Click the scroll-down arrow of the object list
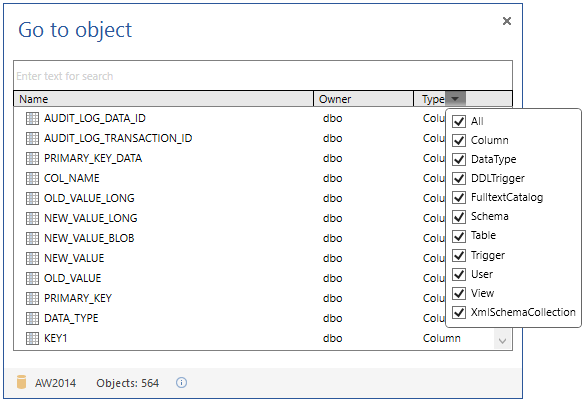This screenshot has width=585, height=403. tap(503, 340)
